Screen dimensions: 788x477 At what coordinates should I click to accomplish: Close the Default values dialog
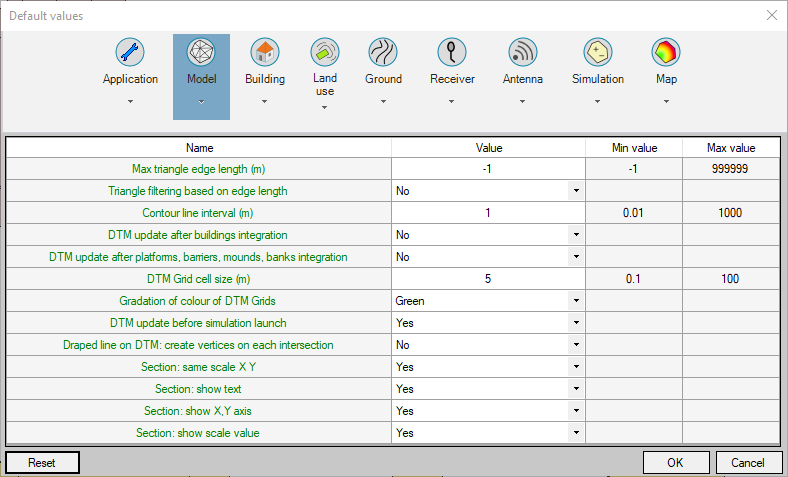tap(771, 16)
